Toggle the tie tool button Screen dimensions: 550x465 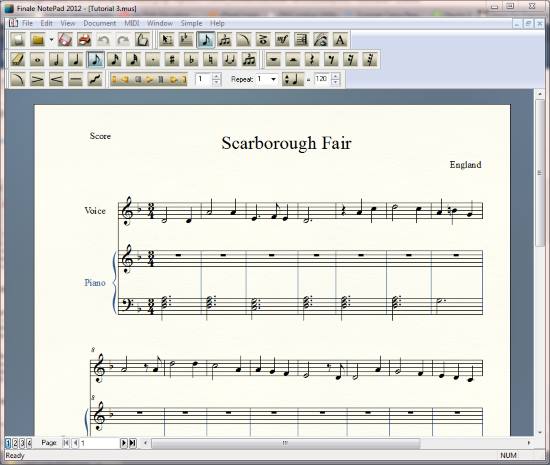point(230,60)
